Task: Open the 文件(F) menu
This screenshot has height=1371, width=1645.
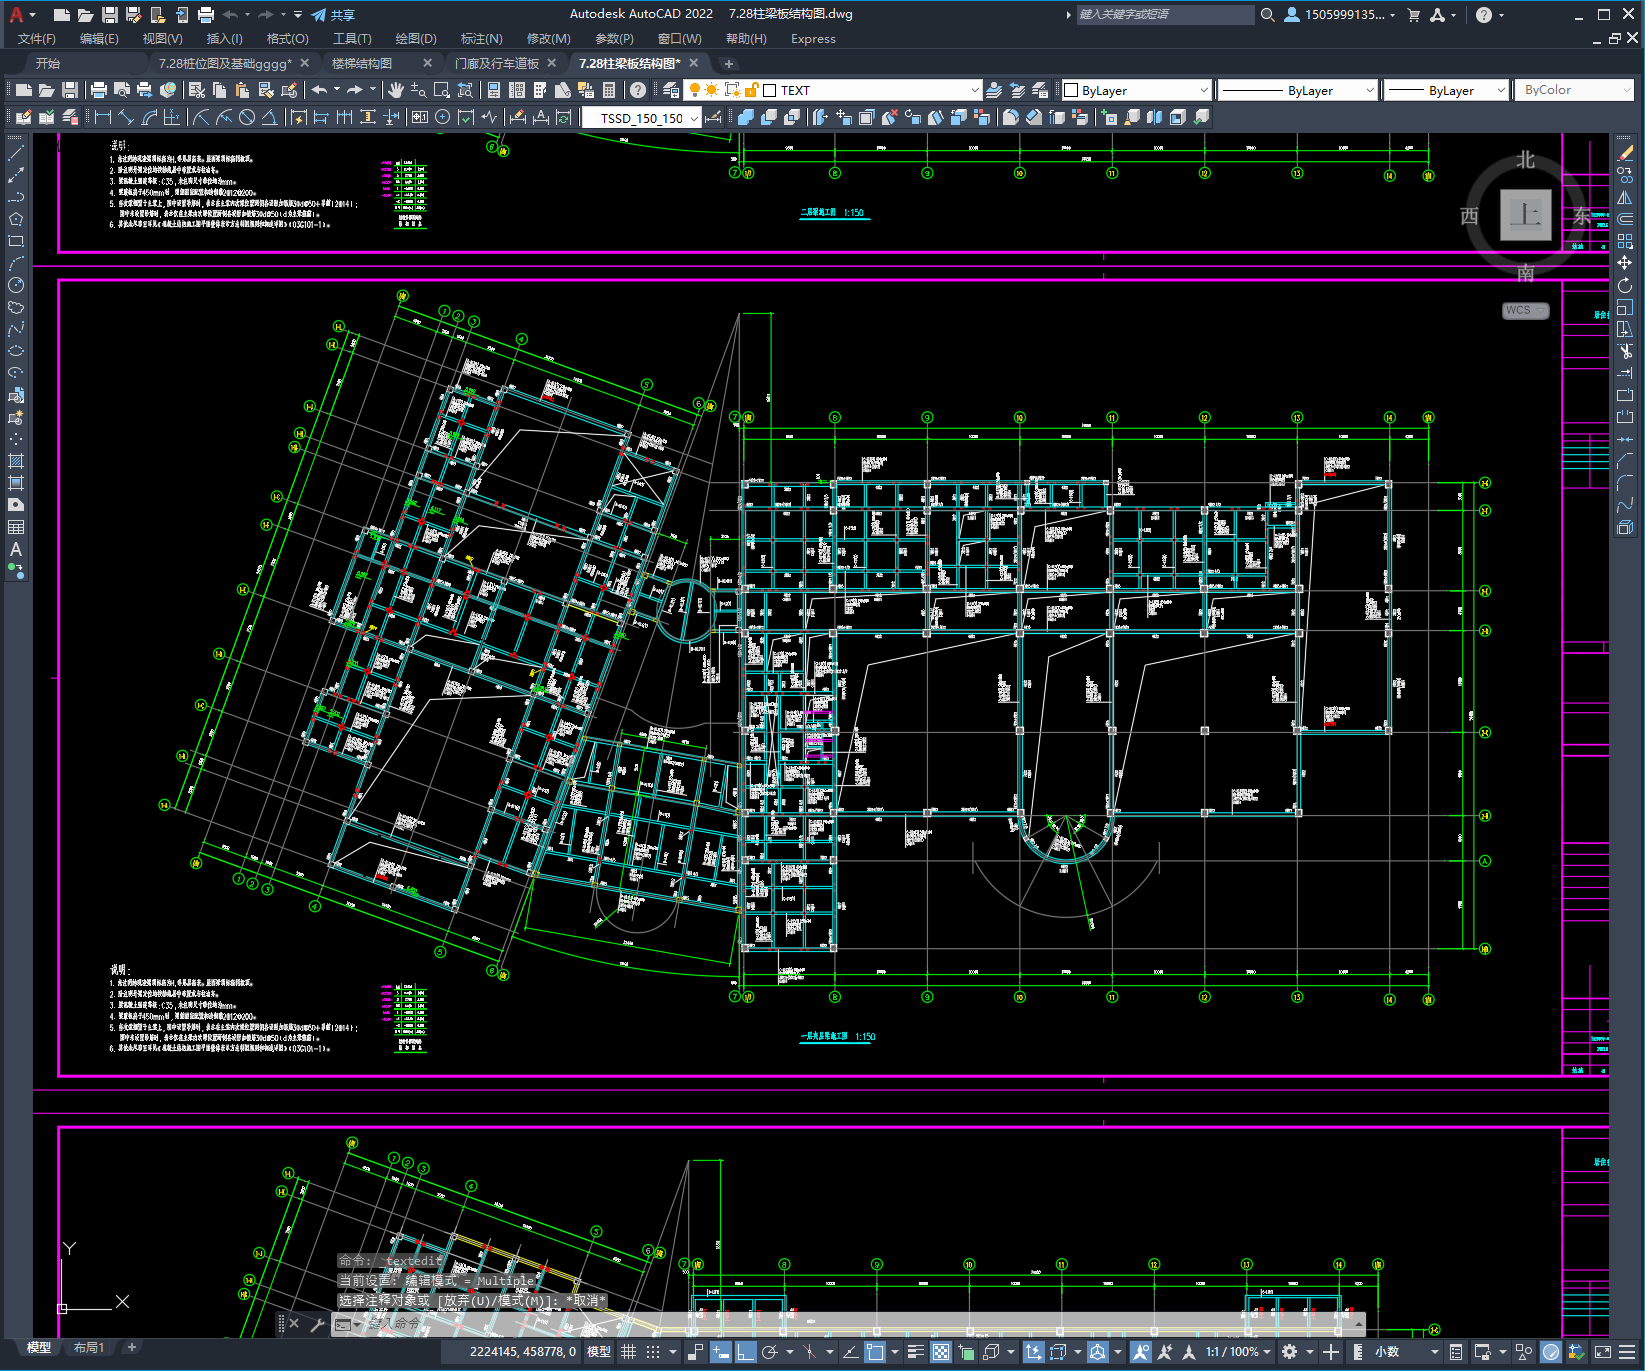Action: 36,39
